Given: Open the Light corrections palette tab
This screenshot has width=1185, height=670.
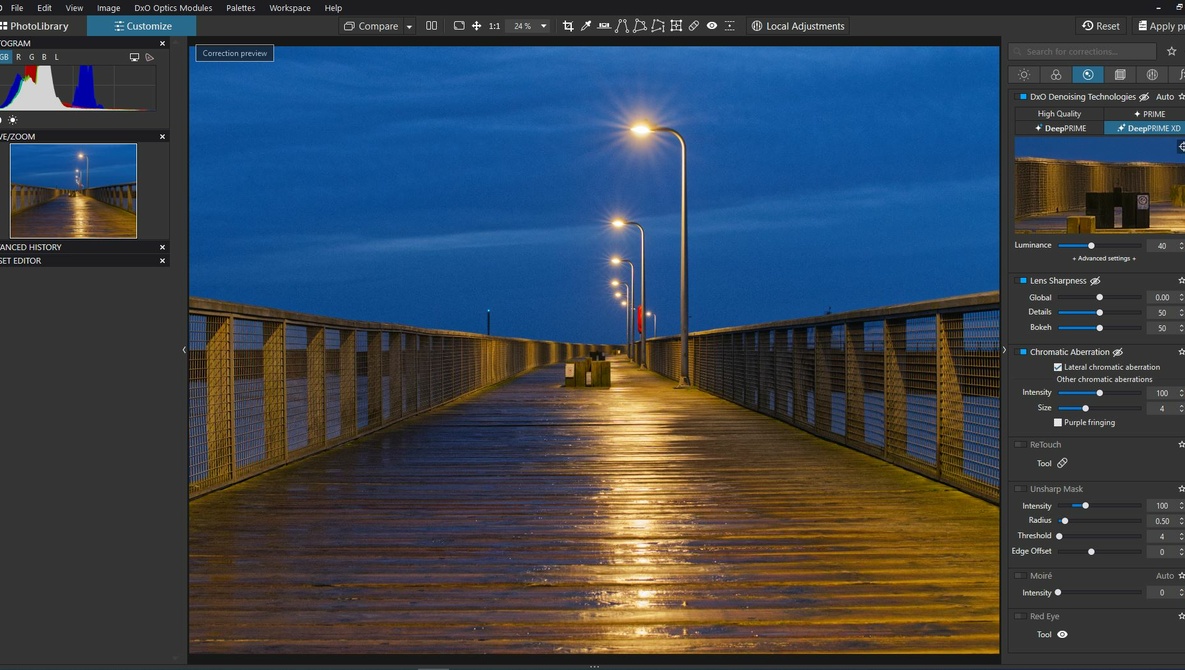Looking at the screenshot, I should [x=1024, y=75].
